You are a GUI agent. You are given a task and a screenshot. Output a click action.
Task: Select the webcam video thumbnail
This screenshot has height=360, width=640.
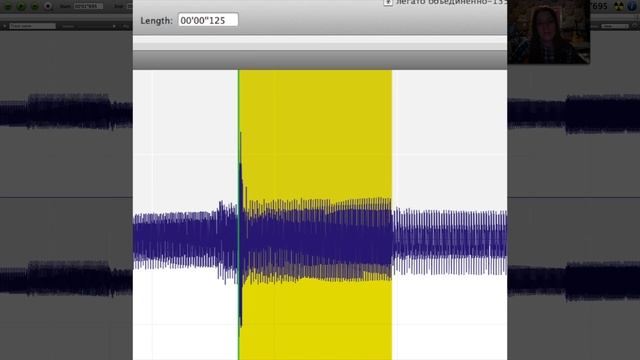point(548,31)
